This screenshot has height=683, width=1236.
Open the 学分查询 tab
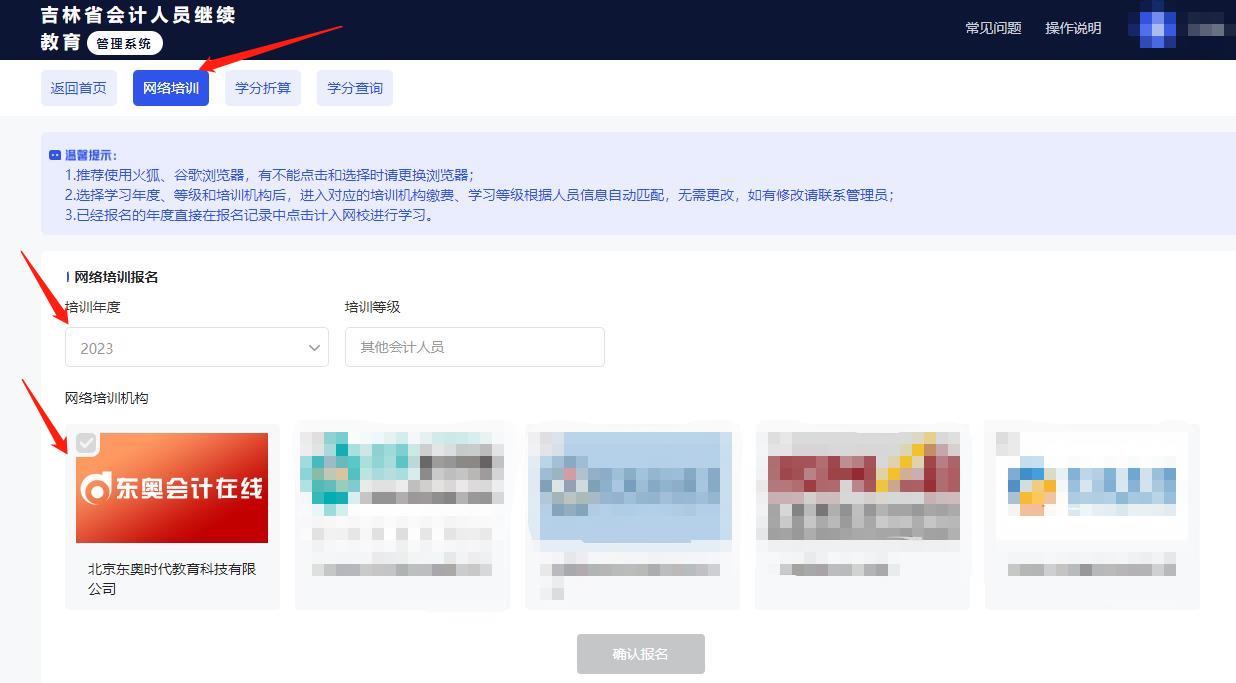354,88
